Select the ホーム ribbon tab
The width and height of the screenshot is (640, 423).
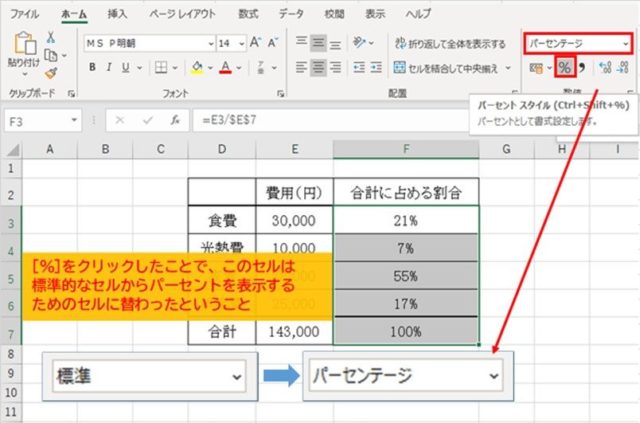click(x=74, y=15)
